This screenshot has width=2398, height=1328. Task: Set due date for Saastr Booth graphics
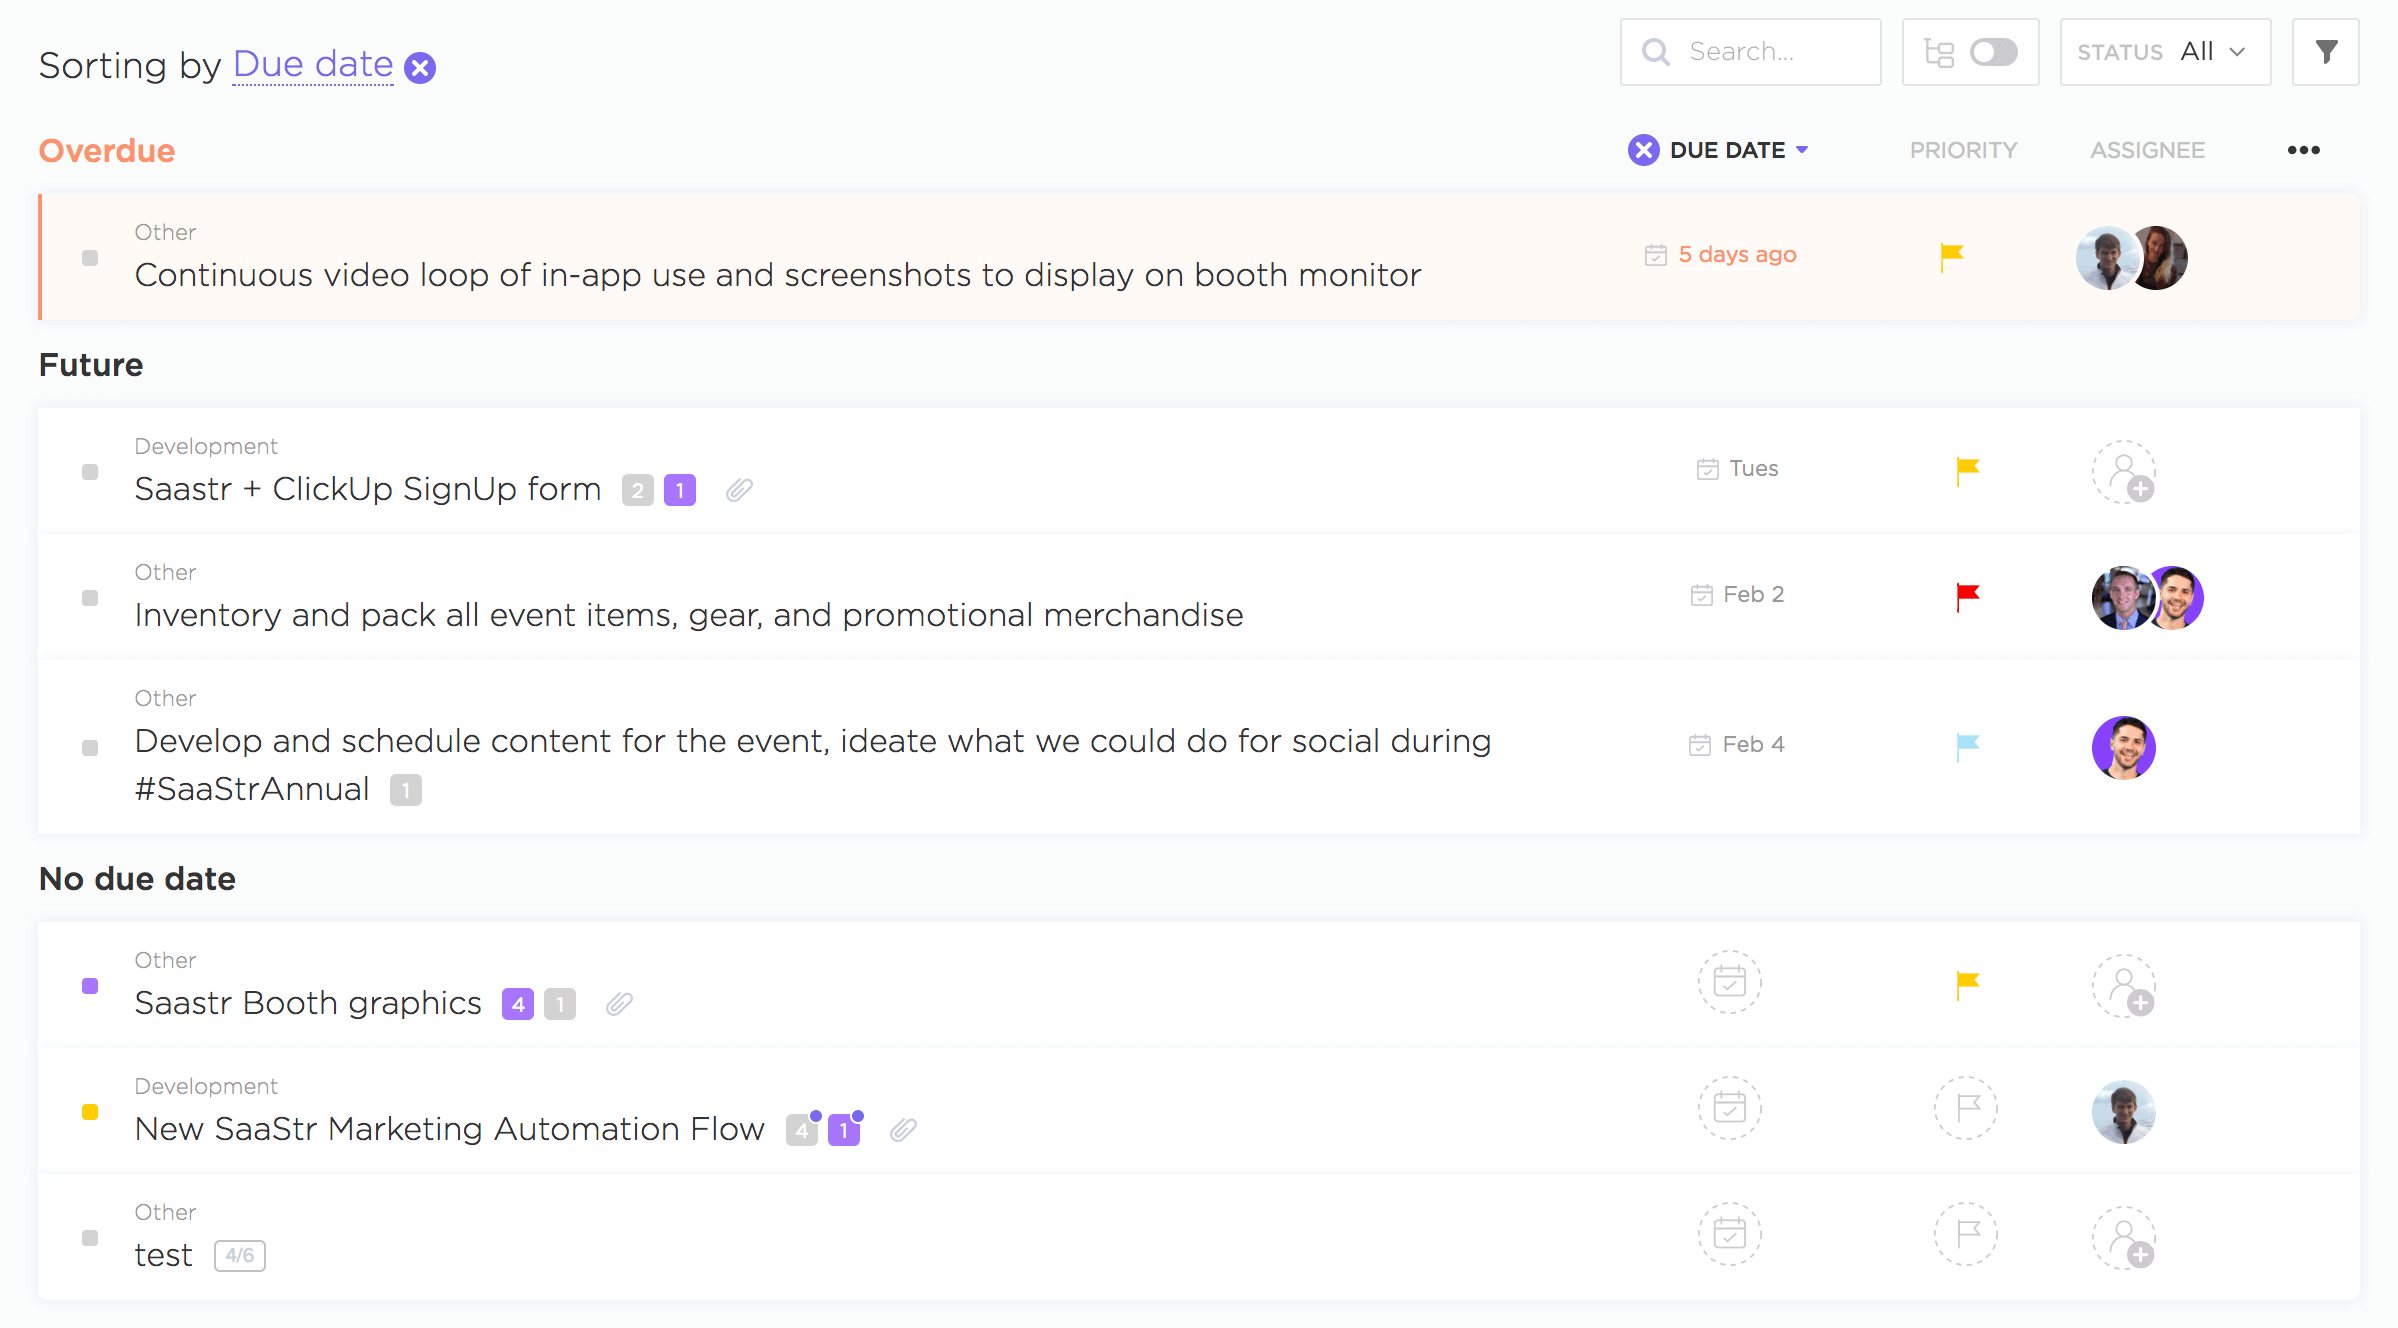[1729, 982]
